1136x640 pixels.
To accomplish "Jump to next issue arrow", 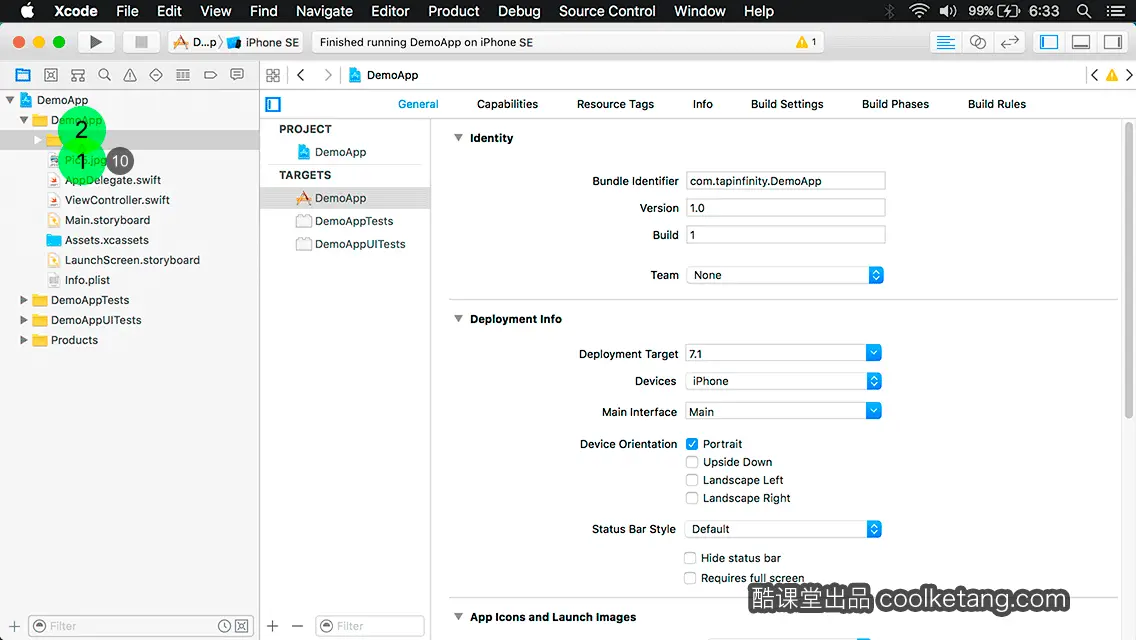I will [x=1129, y=75].
